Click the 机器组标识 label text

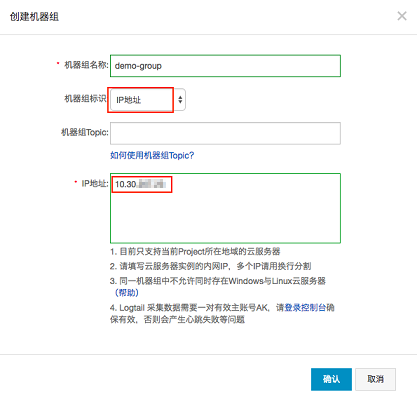[85, 99]
